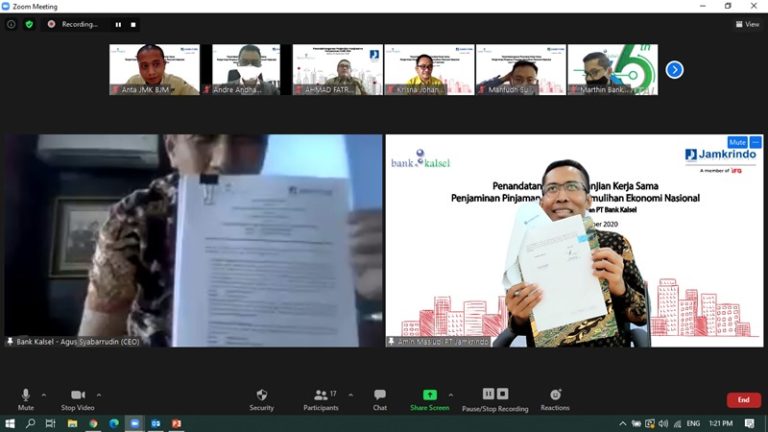Viewport: 768px width, 432px height.
Task: Stop recording from bottom toolbar
Action: tap(503, 394)
